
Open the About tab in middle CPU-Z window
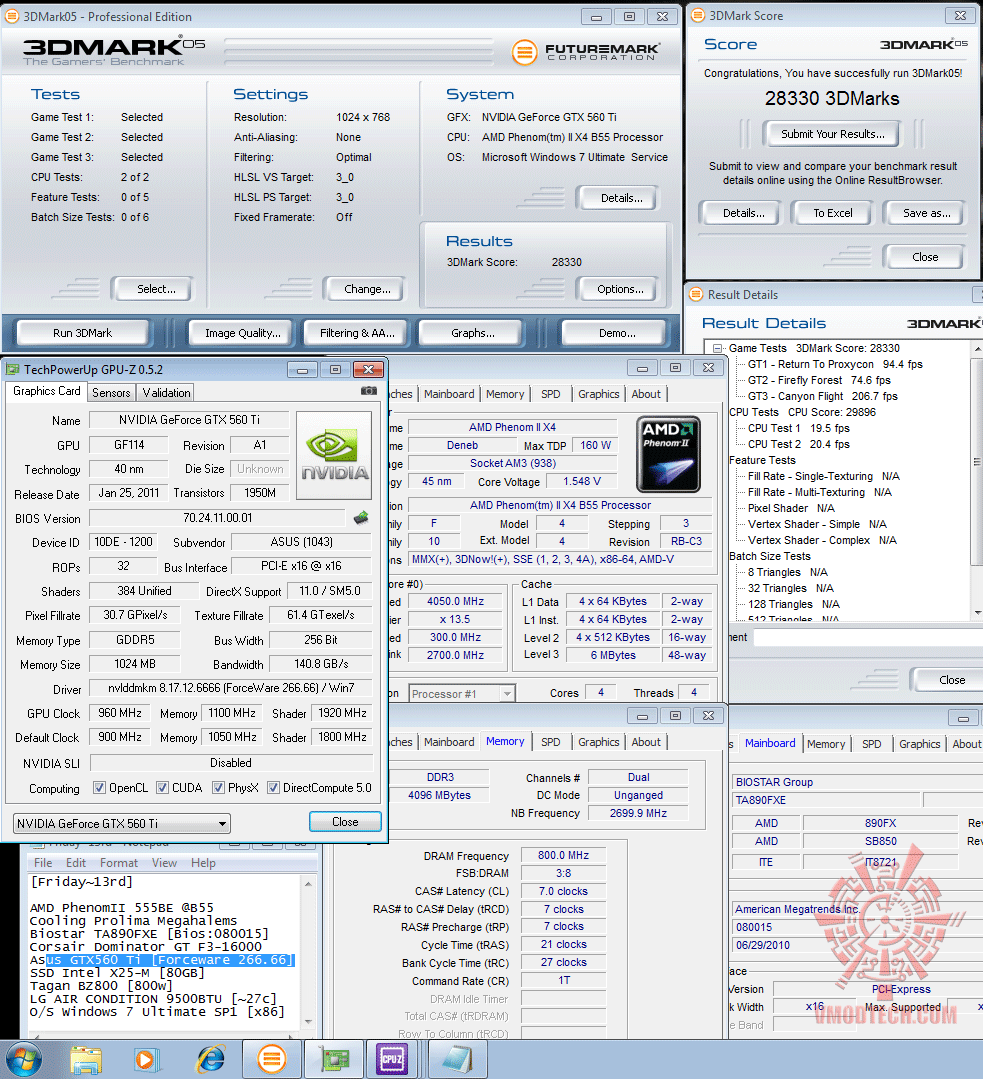tap(646, 742)
